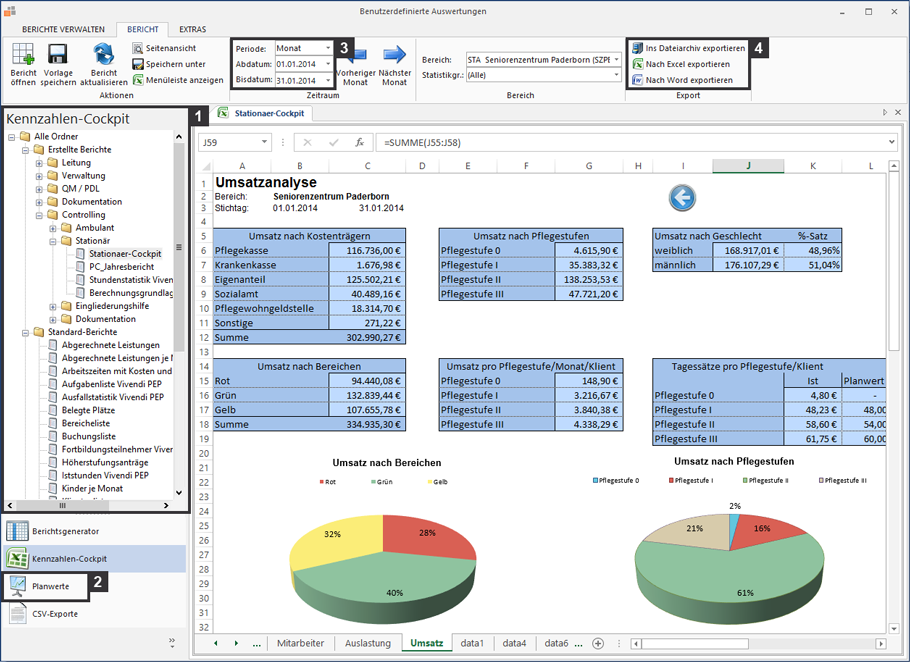Add a new sheet with plus icon
The height and width of the screenshot is (662, 910).
coord(598,643)
